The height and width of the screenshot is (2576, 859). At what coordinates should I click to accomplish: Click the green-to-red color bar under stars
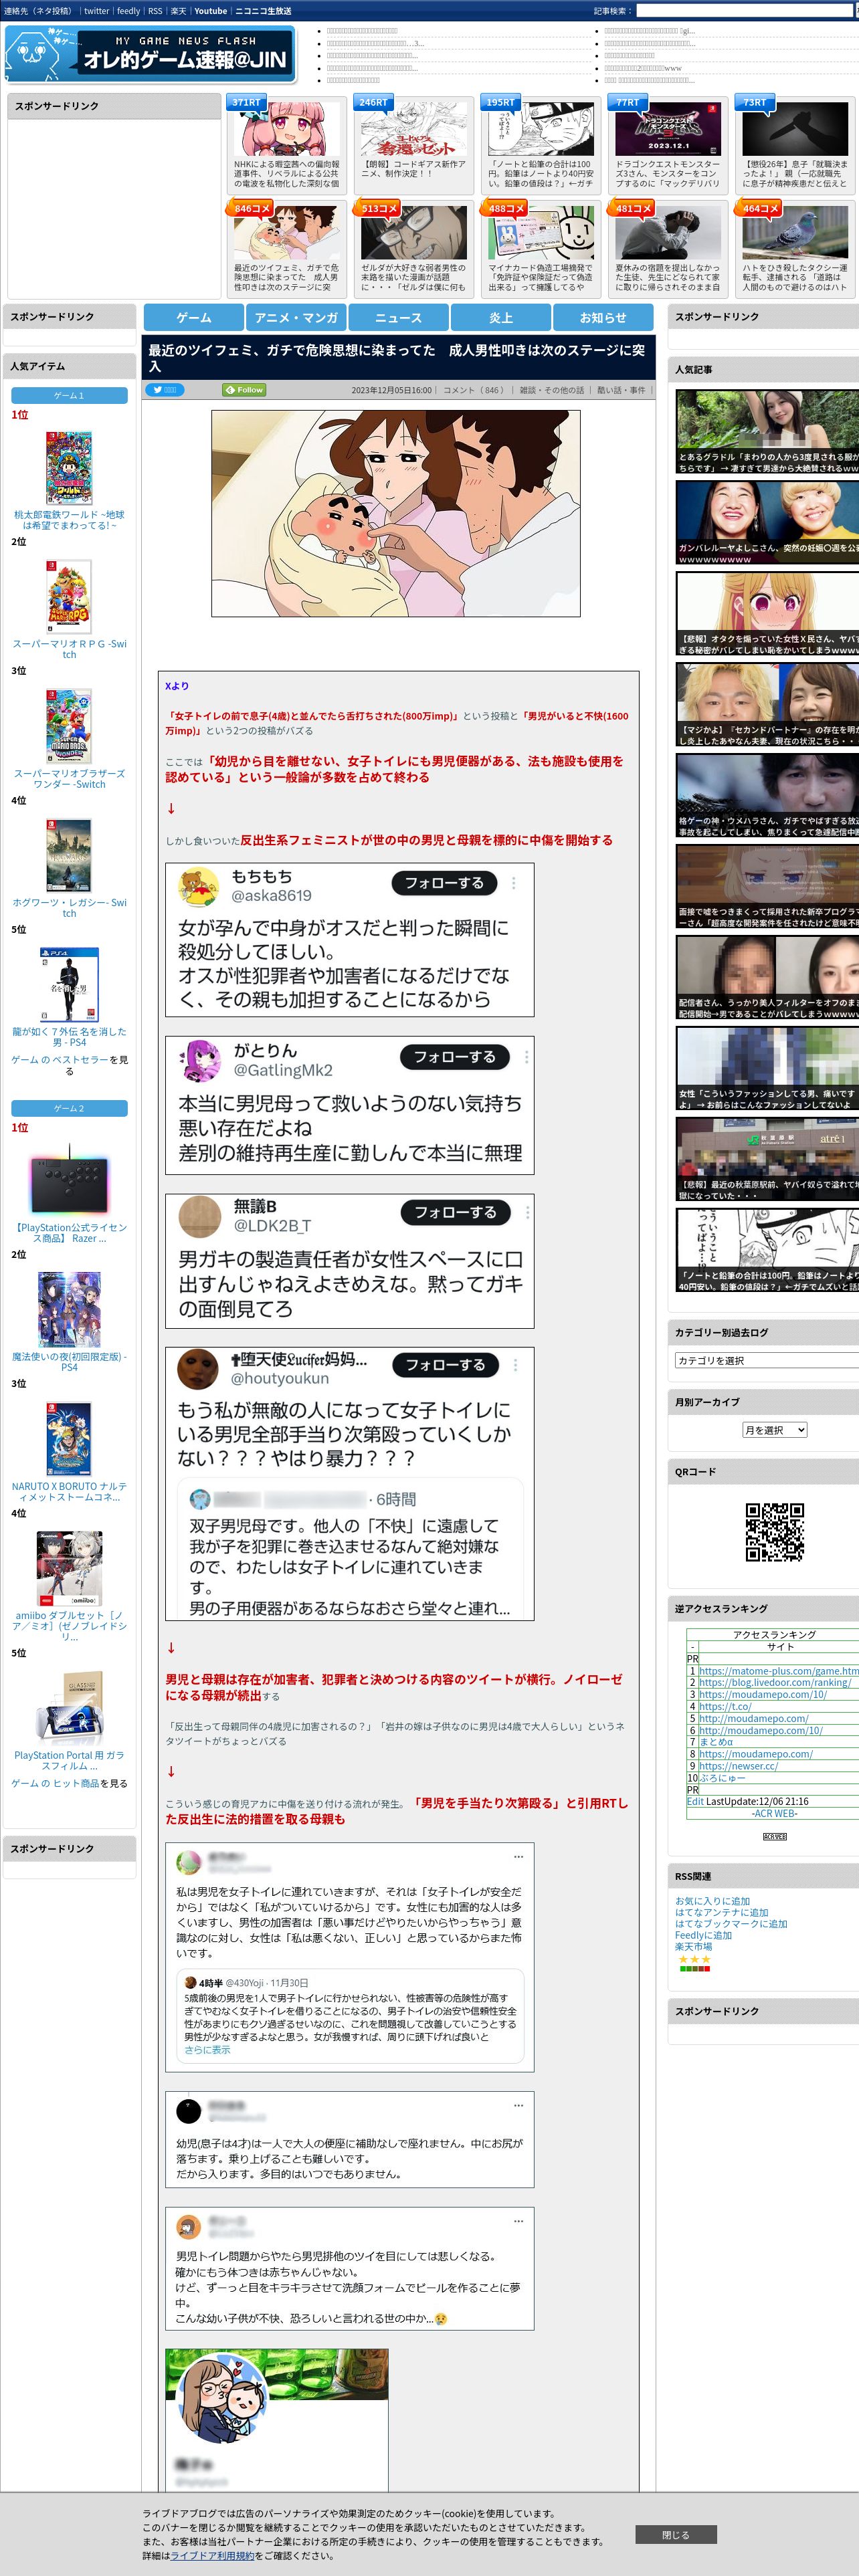695,1969
